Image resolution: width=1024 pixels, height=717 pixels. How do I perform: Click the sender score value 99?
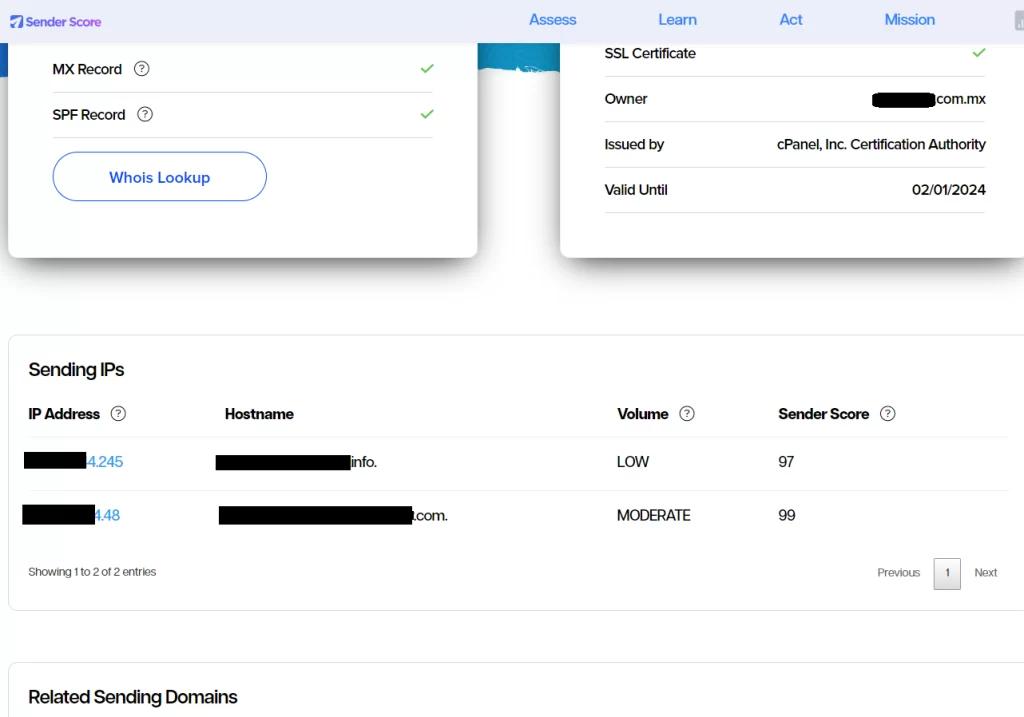pos(787,515)
